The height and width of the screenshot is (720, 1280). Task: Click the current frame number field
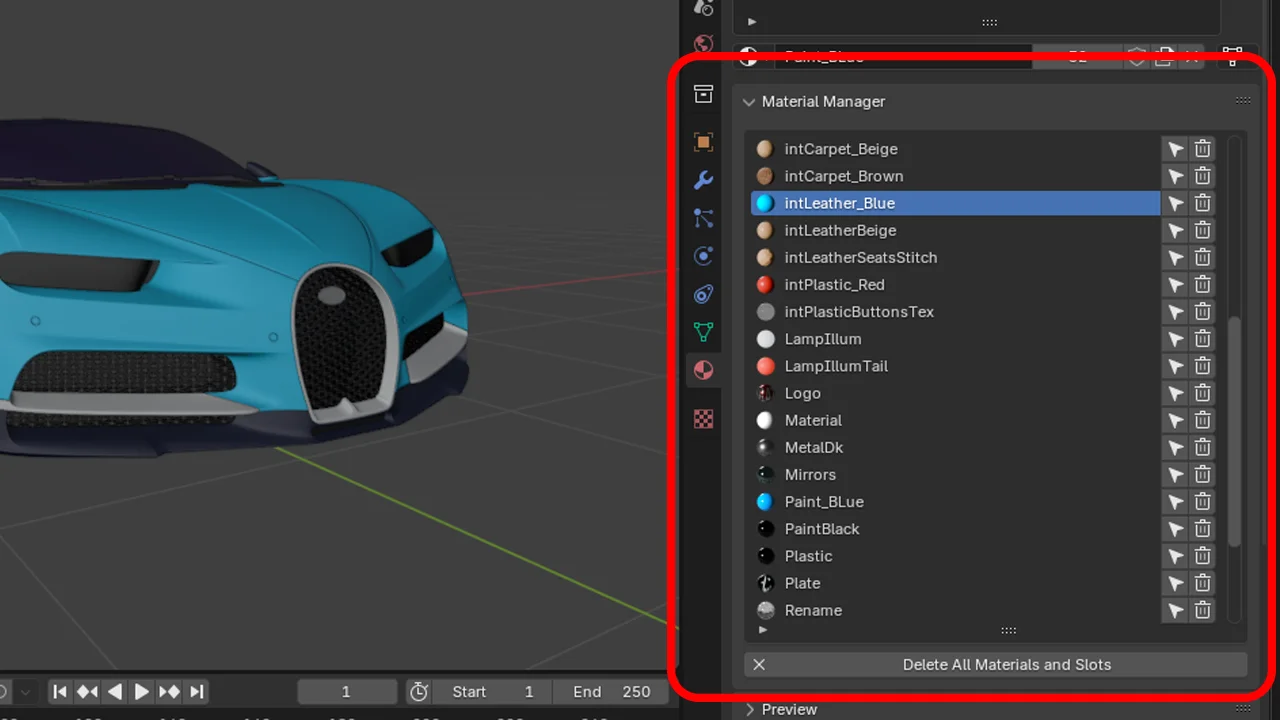pyautogui.click(x=346, y=692)
